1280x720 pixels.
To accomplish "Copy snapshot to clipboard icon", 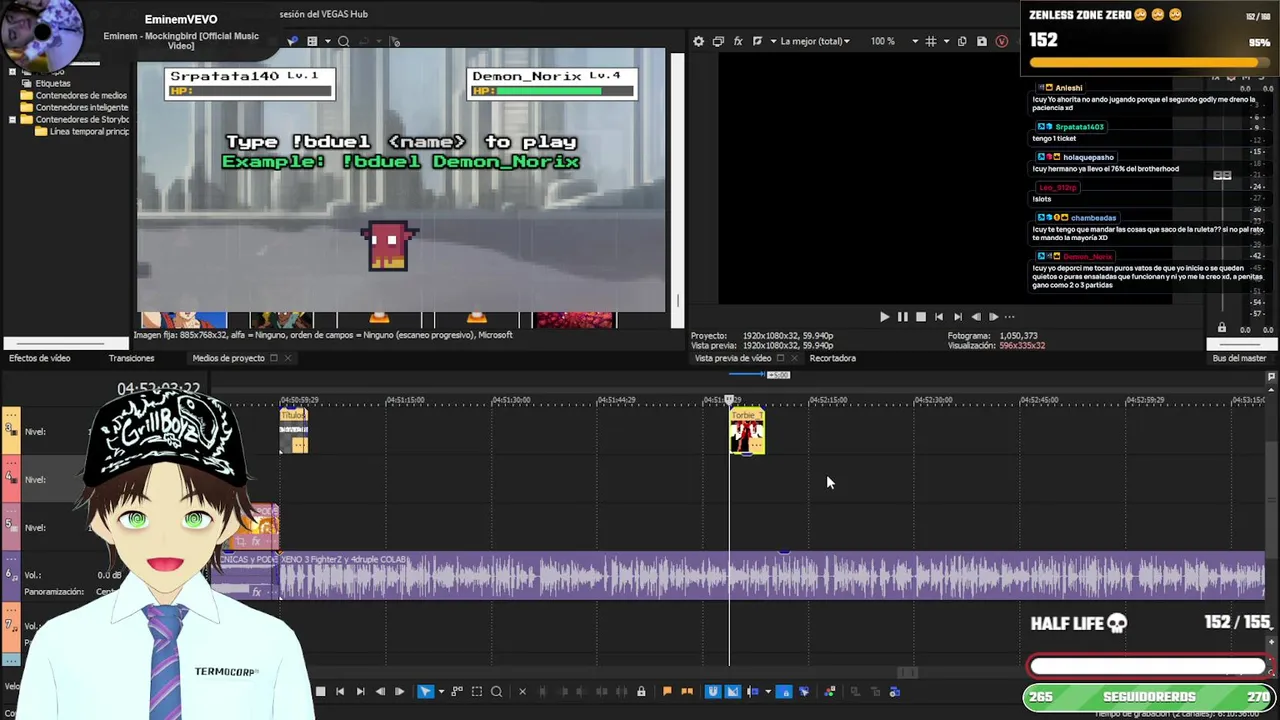I will [962, 41].
